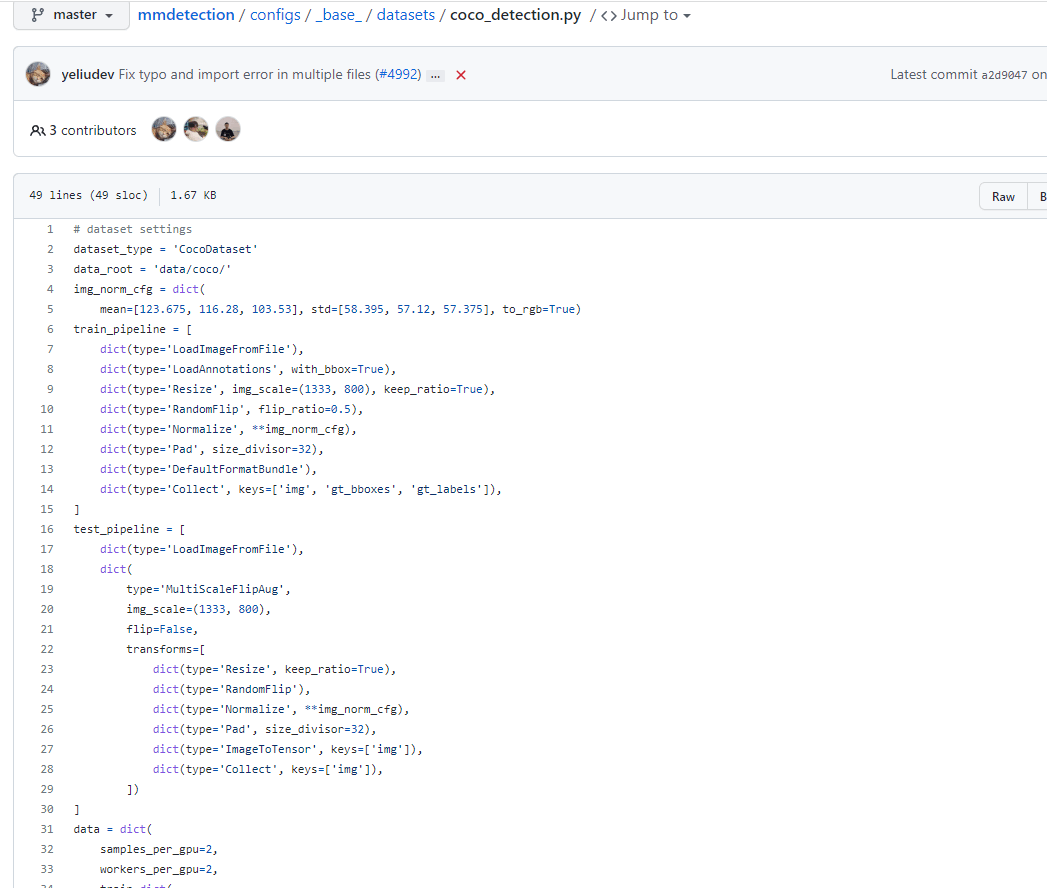Click the people icon next to 3 contributors
Screen dimensions: 1047x888
click(37, 129)
